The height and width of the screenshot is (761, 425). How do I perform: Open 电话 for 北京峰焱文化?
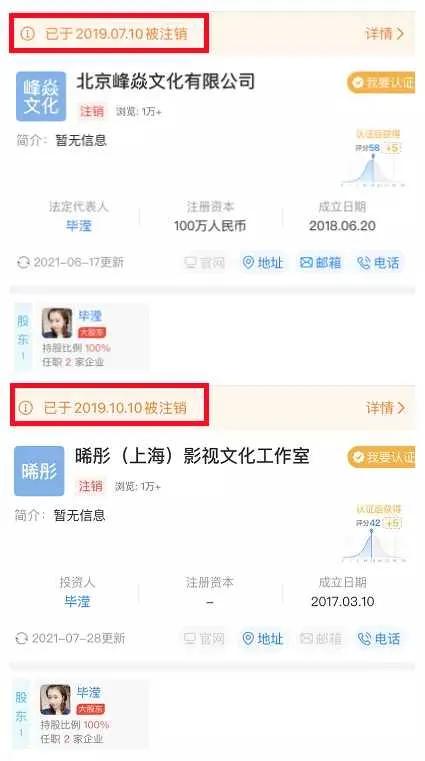pyautogui.click(x=378, y=263)
